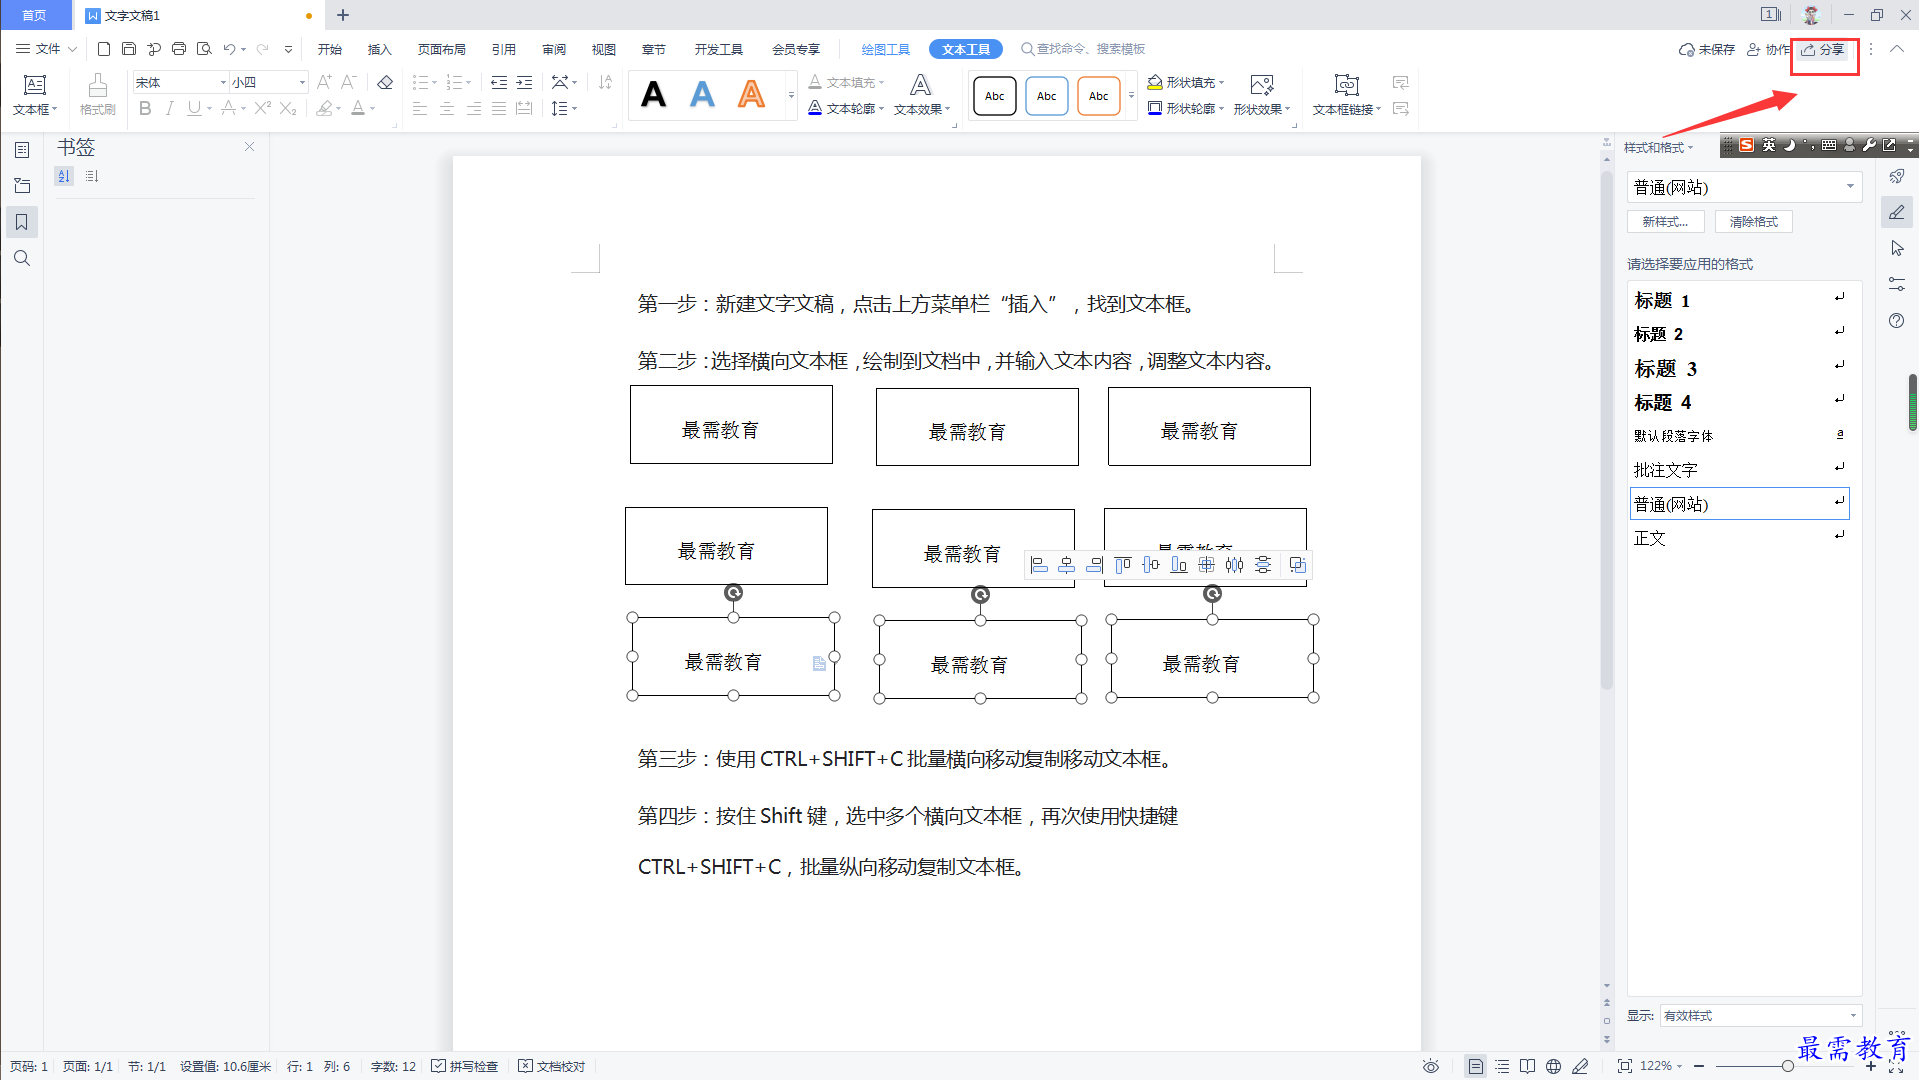Screen dimensions: 1919x1080
Task: Click the Clear Formatting eraser icon
Action: (385, 82)
